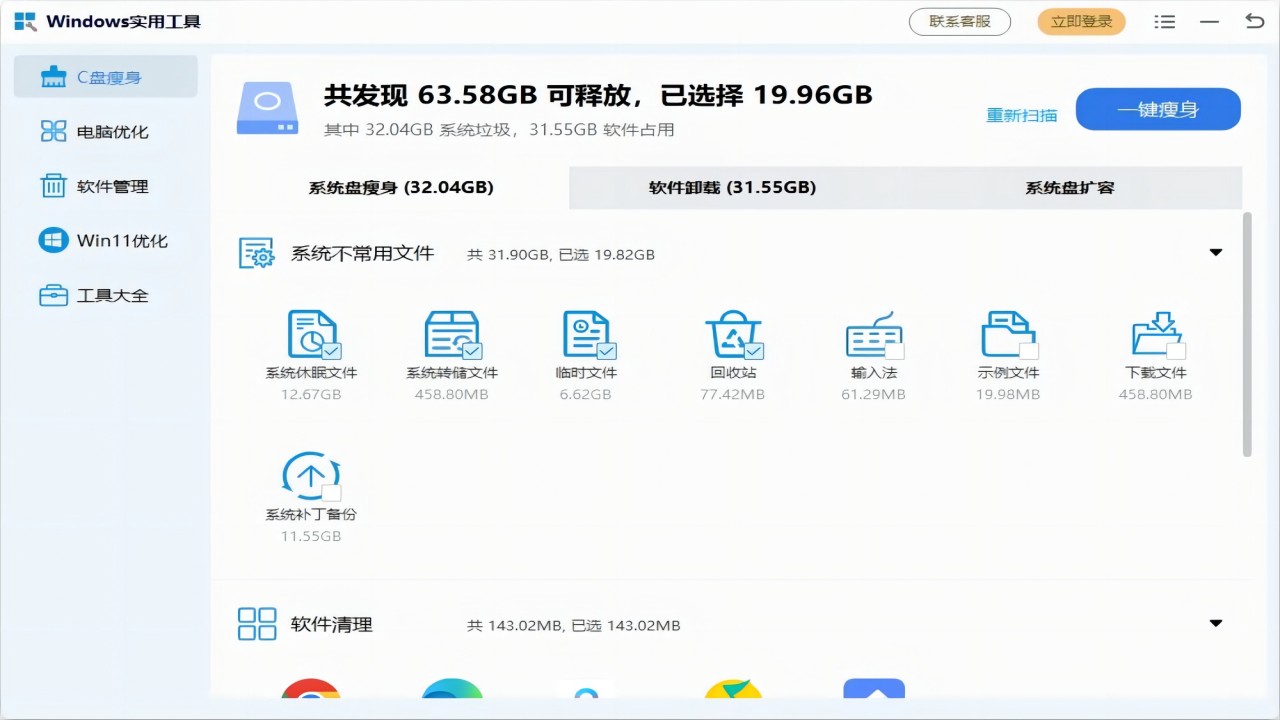Check the 下载文件 checkbox
The height and width of the screenshot is (720, 1280).
(x=1177, y=351)
